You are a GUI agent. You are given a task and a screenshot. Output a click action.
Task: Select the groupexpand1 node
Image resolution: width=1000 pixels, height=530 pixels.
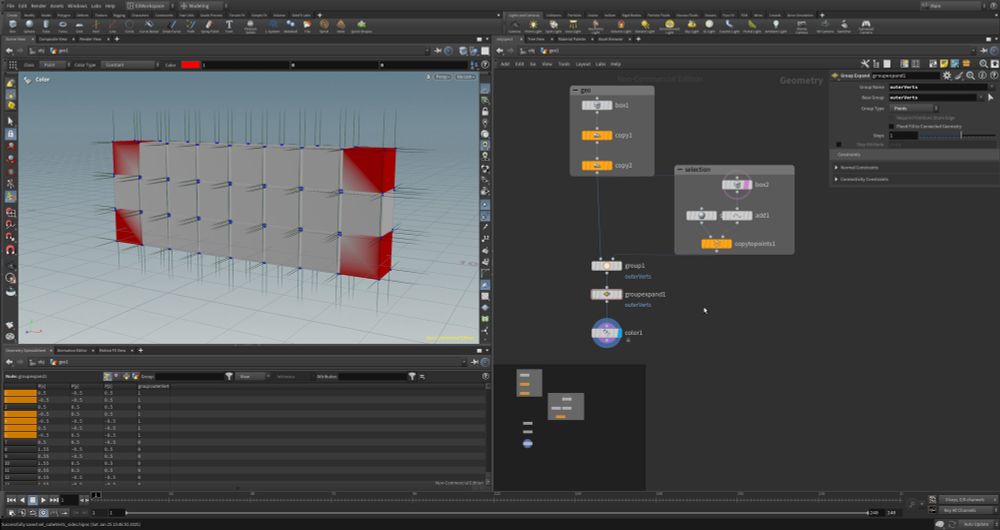(607, 295)
